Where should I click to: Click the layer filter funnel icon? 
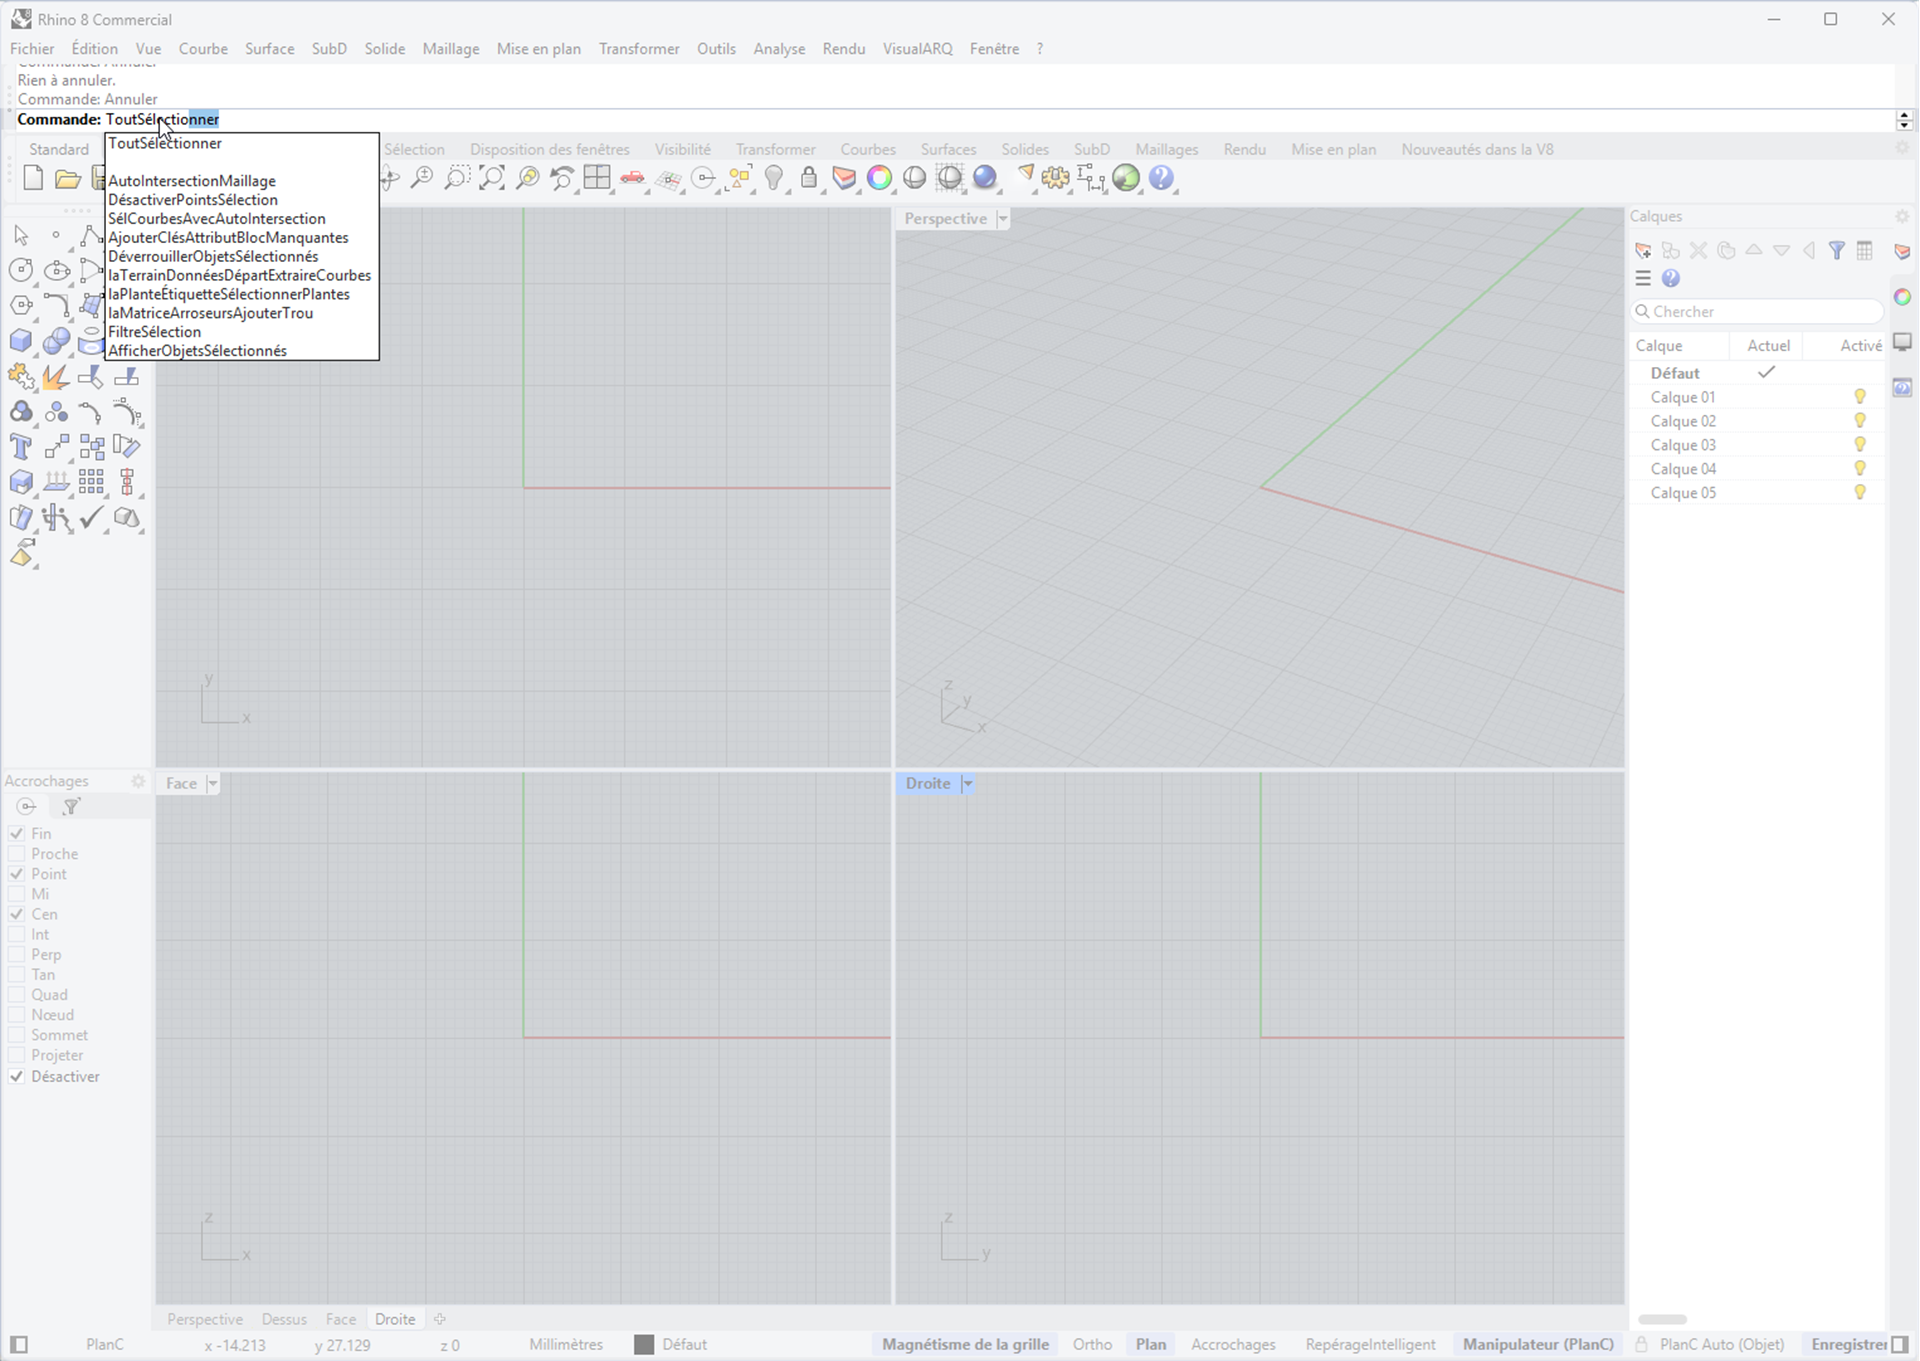[x=1837, y=251]
